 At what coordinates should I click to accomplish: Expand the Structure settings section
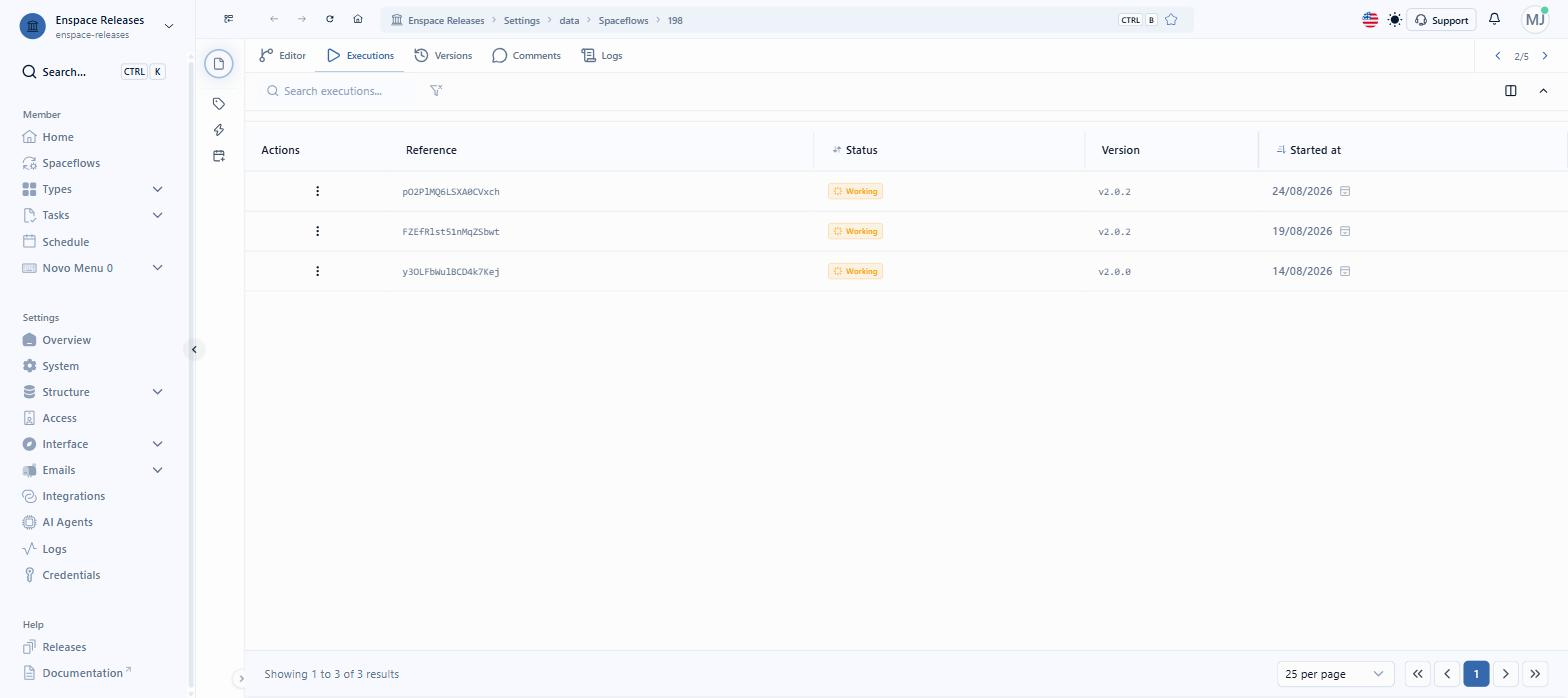157,392
